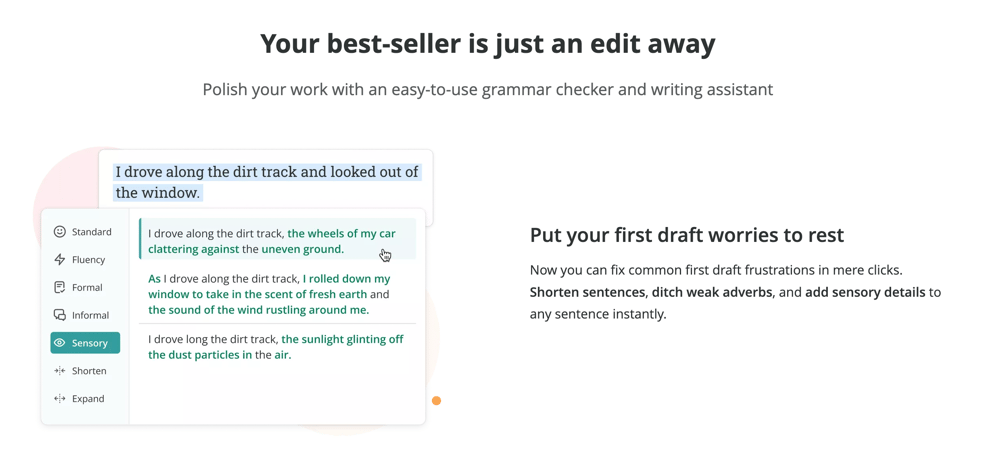
Task: Click the Expand arrows icon
Action: [60, 399]
